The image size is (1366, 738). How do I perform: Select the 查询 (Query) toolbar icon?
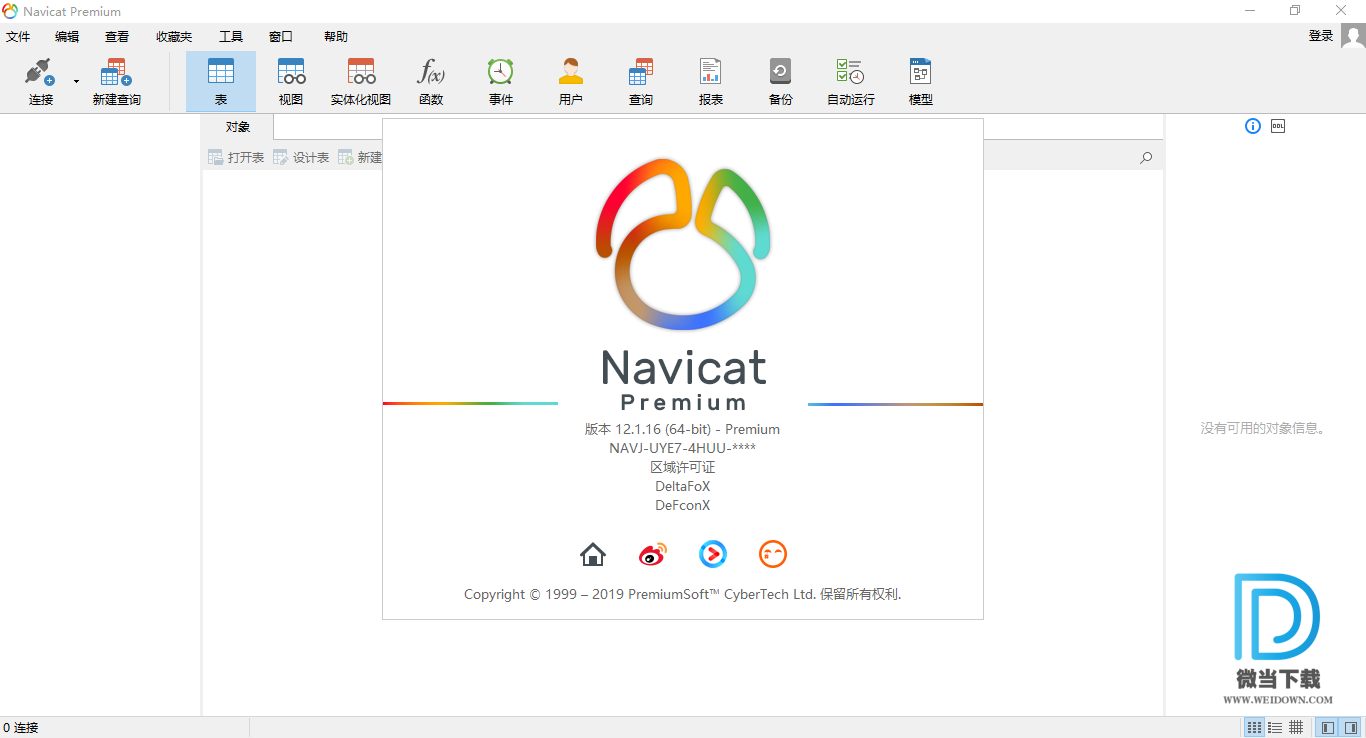click(x=641, y=81)
